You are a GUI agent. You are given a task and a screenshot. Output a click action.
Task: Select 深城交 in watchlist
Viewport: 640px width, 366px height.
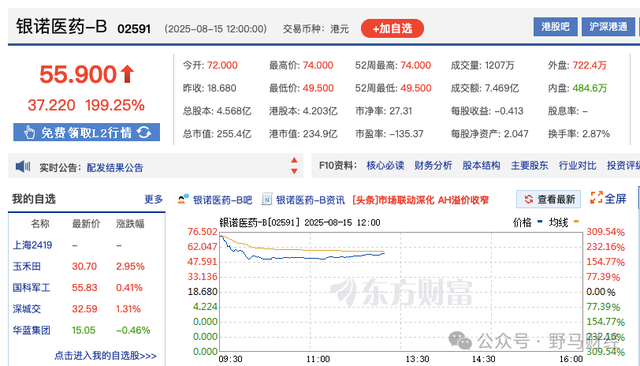pos(27,309)
